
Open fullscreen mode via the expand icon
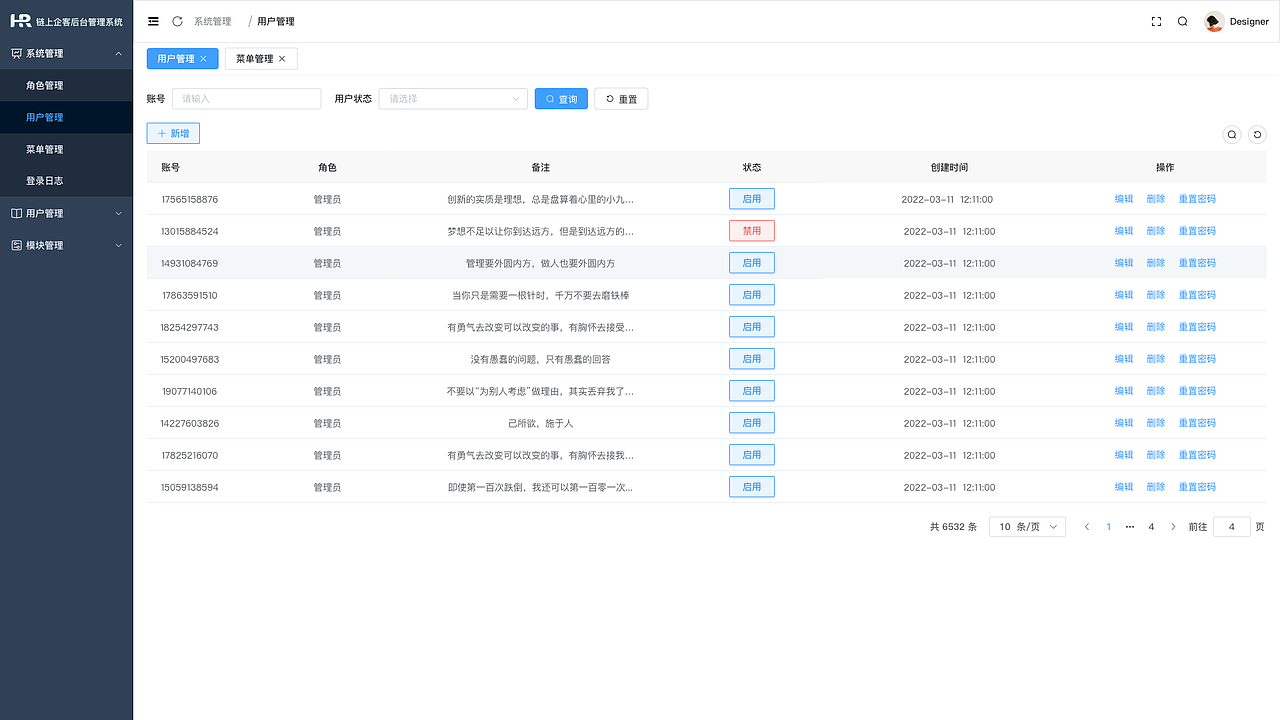1156,21
